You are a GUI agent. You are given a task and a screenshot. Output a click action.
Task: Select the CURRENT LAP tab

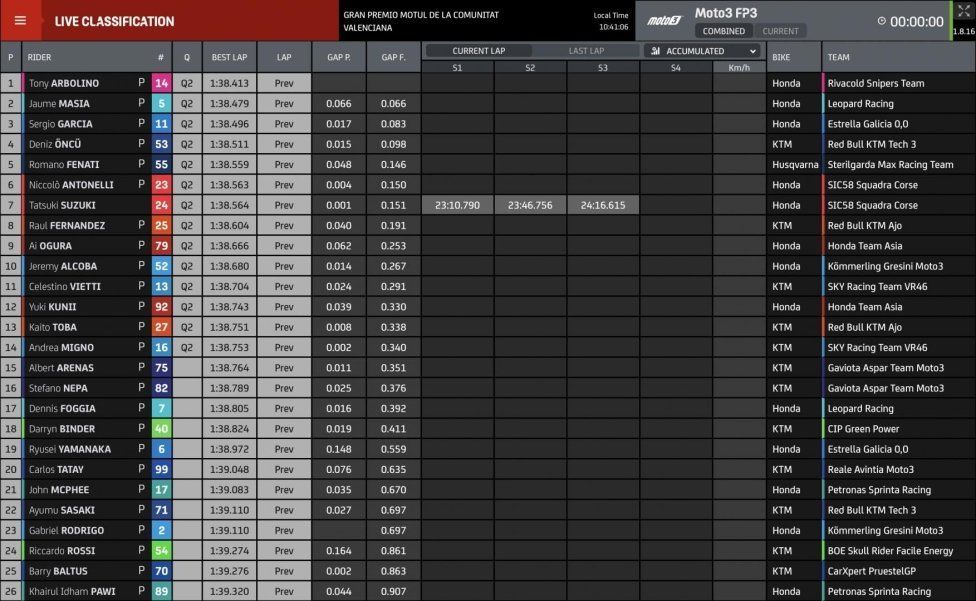tap(478, 51)
